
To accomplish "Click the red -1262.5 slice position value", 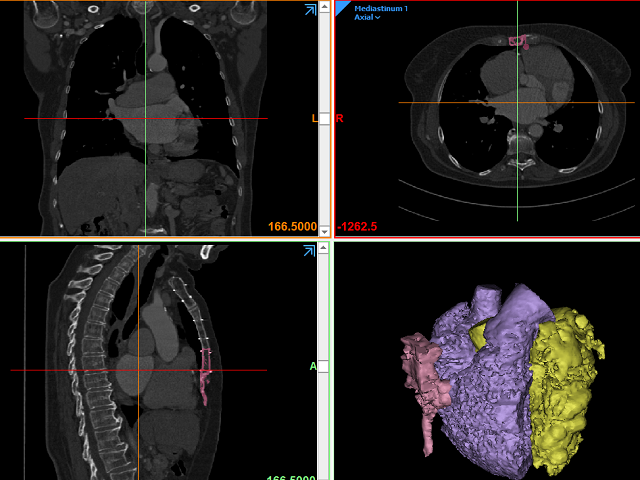I will 357,227.
